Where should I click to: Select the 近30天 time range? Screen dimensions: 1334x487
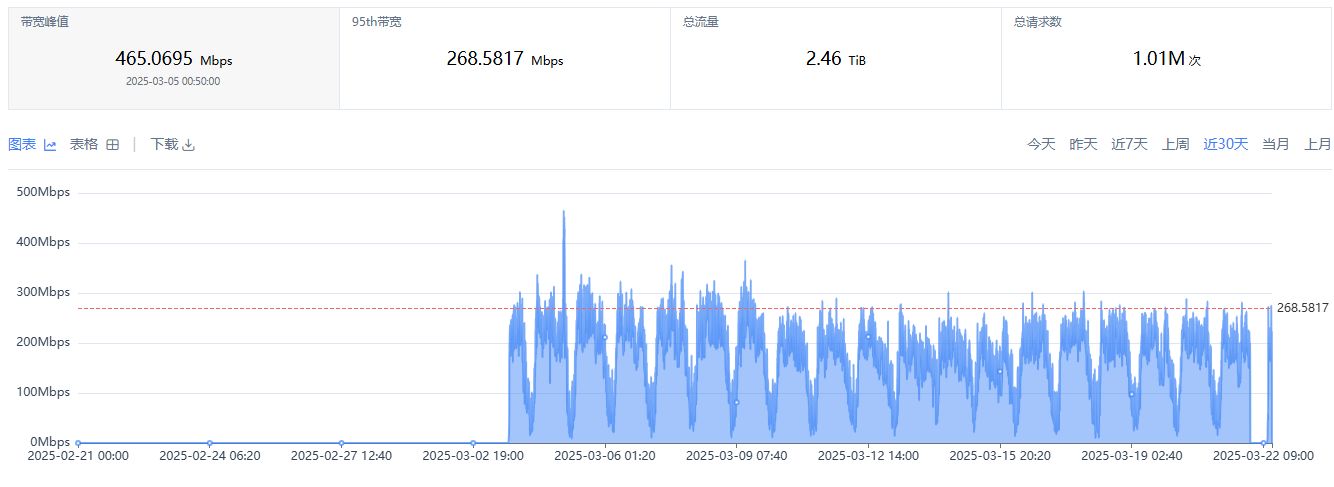(1225, 144)
